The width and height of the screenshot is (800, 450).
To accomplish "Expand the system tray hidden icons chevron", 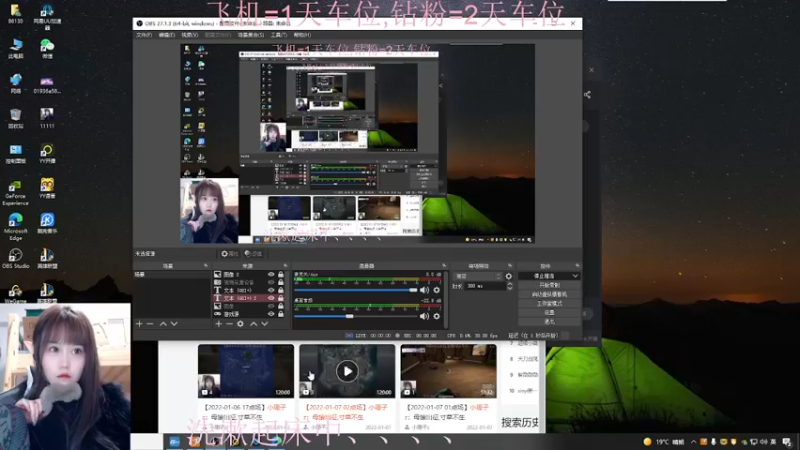I will 693,442.
